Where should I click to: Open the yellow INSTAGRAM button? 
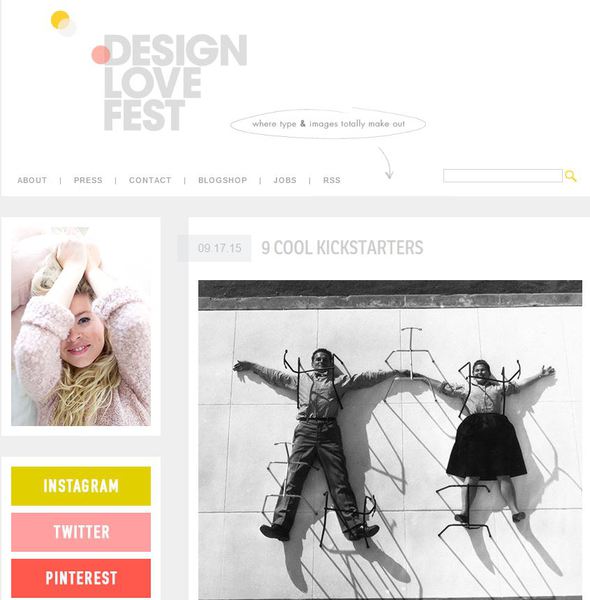(x=81, y=486)
